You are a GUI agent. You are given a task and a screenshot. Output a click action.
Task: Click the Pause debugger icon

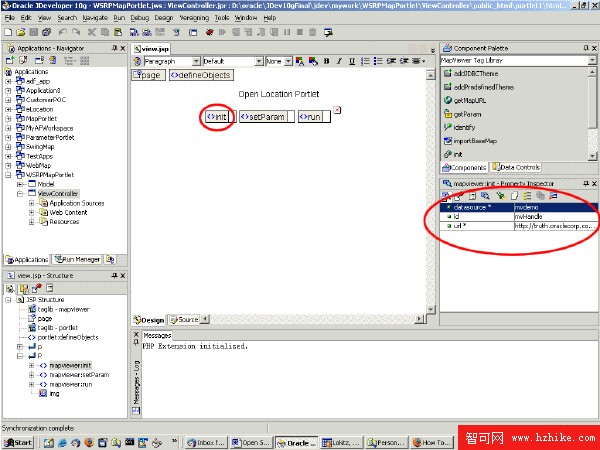[x=287, y=33]
